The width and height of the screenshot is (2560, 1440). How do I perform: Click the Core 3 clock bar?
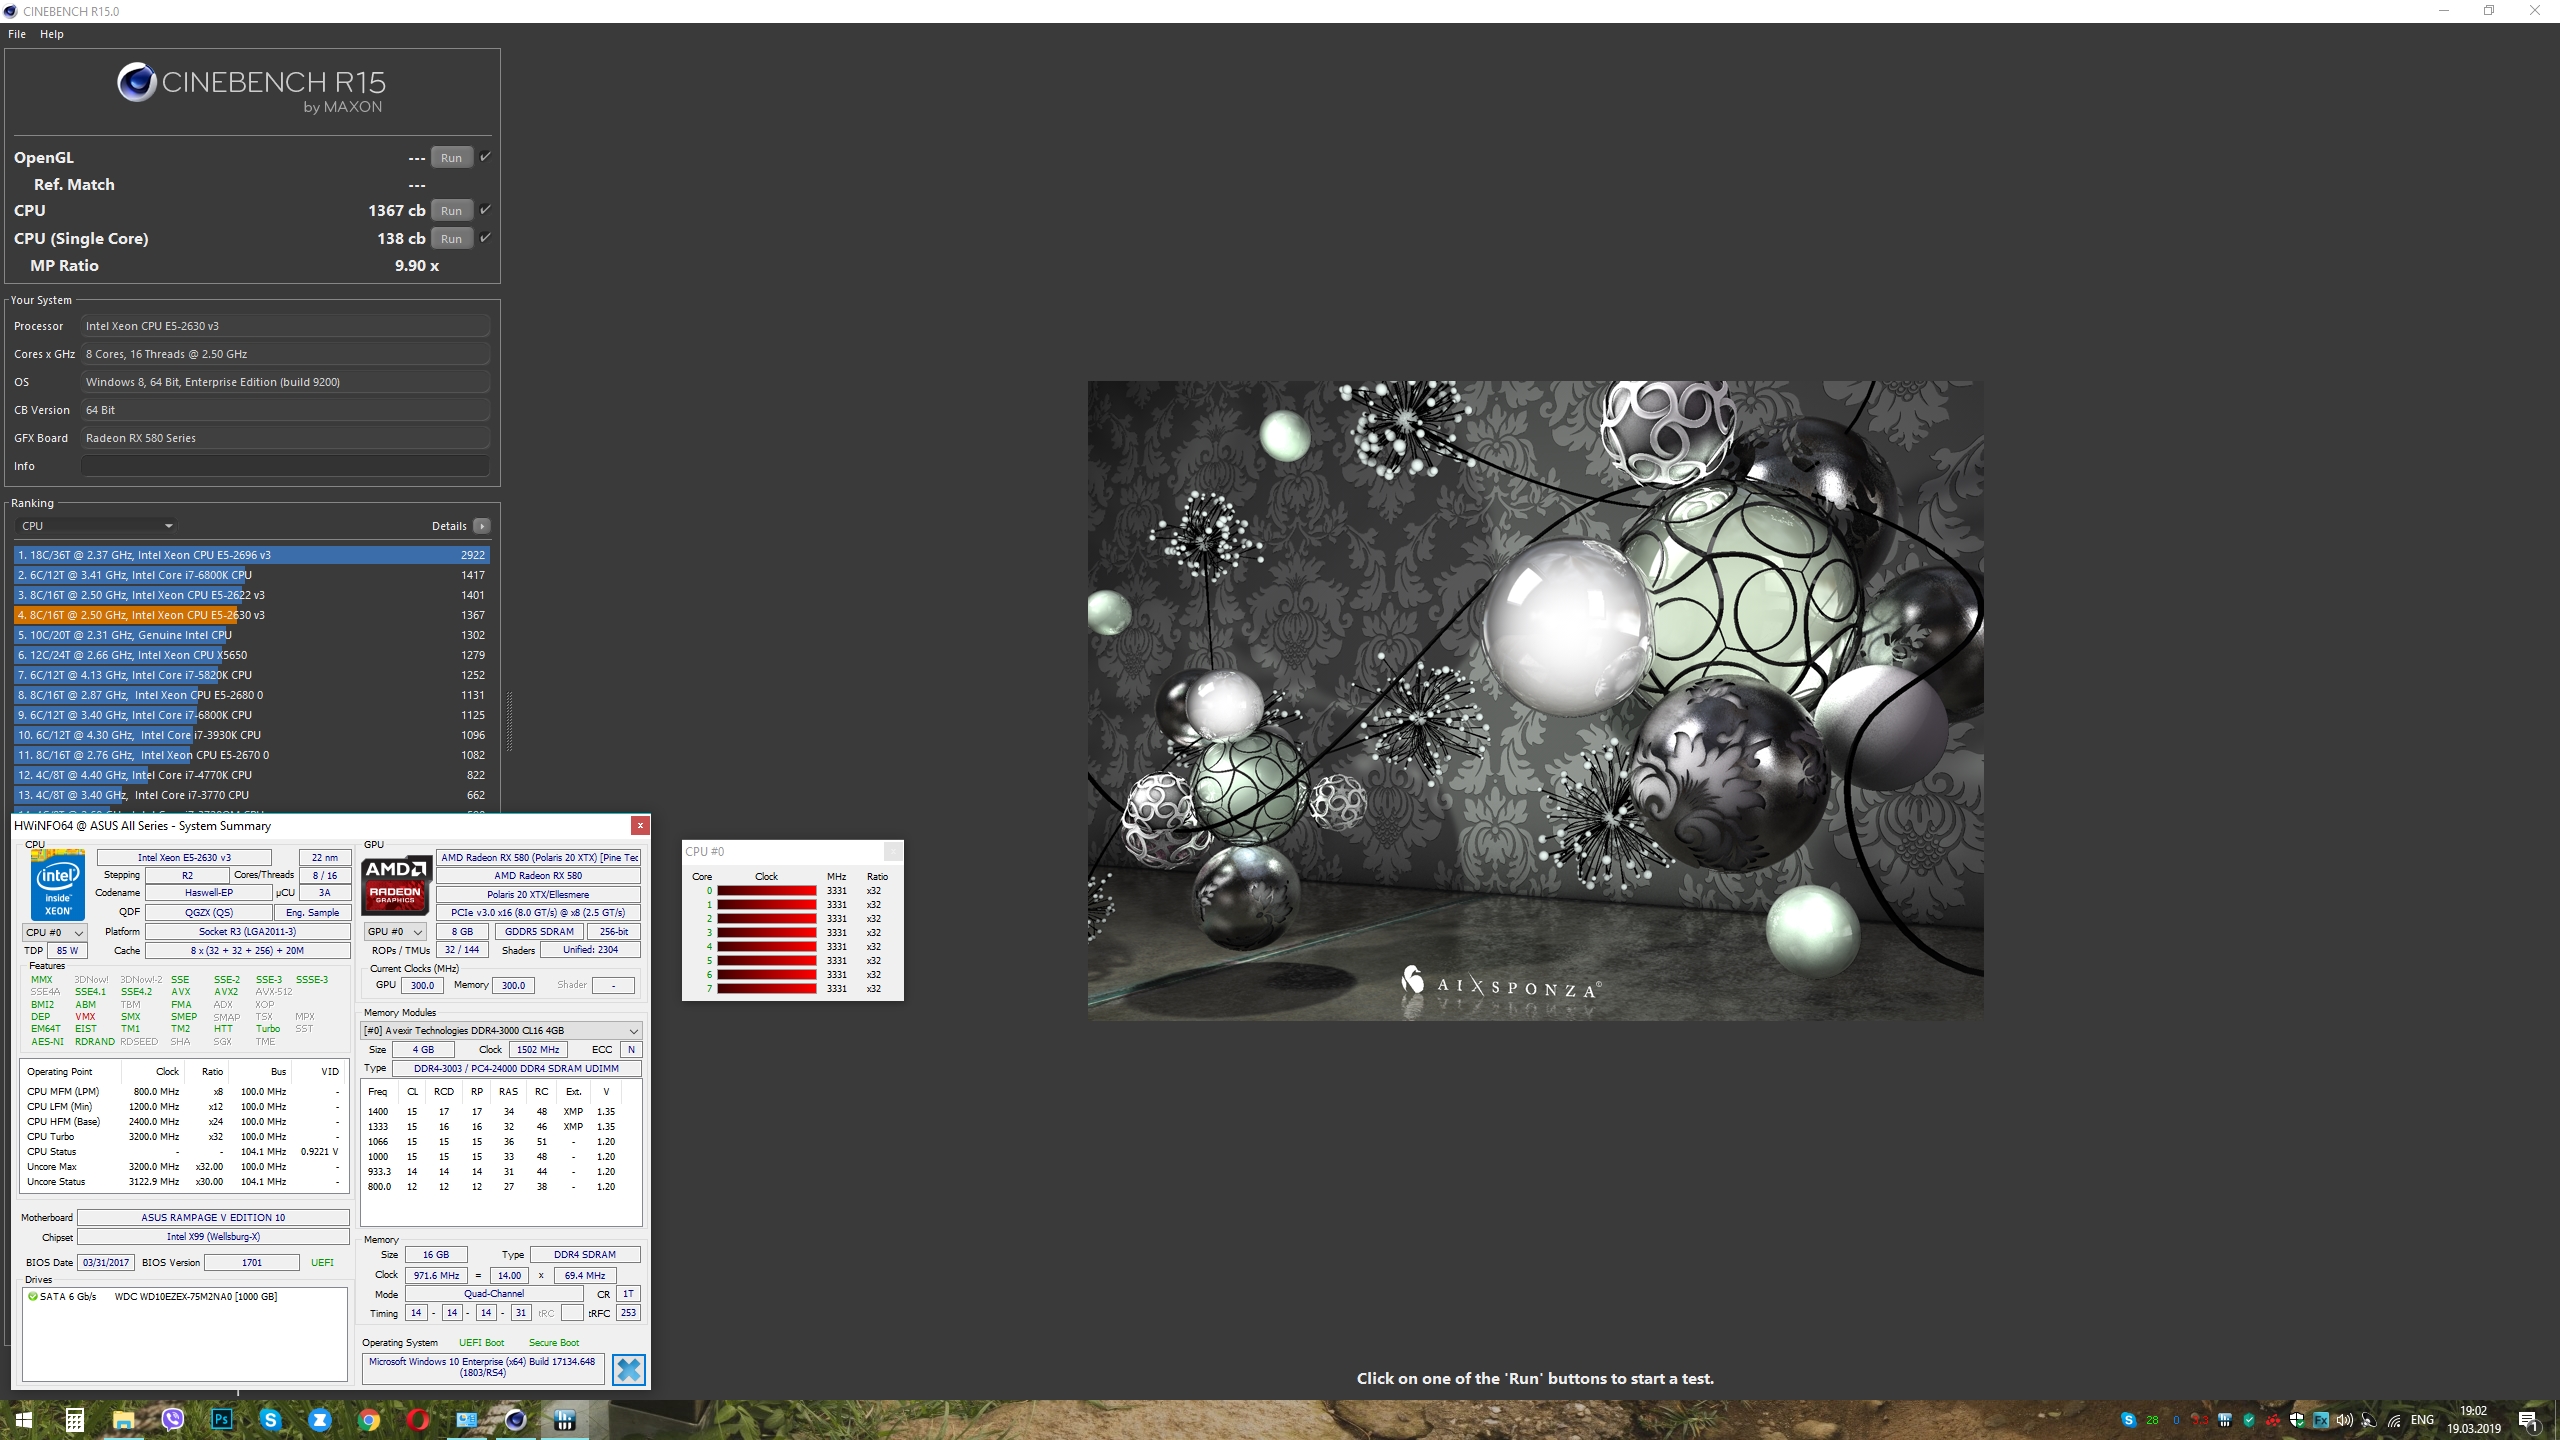[766, 933]
